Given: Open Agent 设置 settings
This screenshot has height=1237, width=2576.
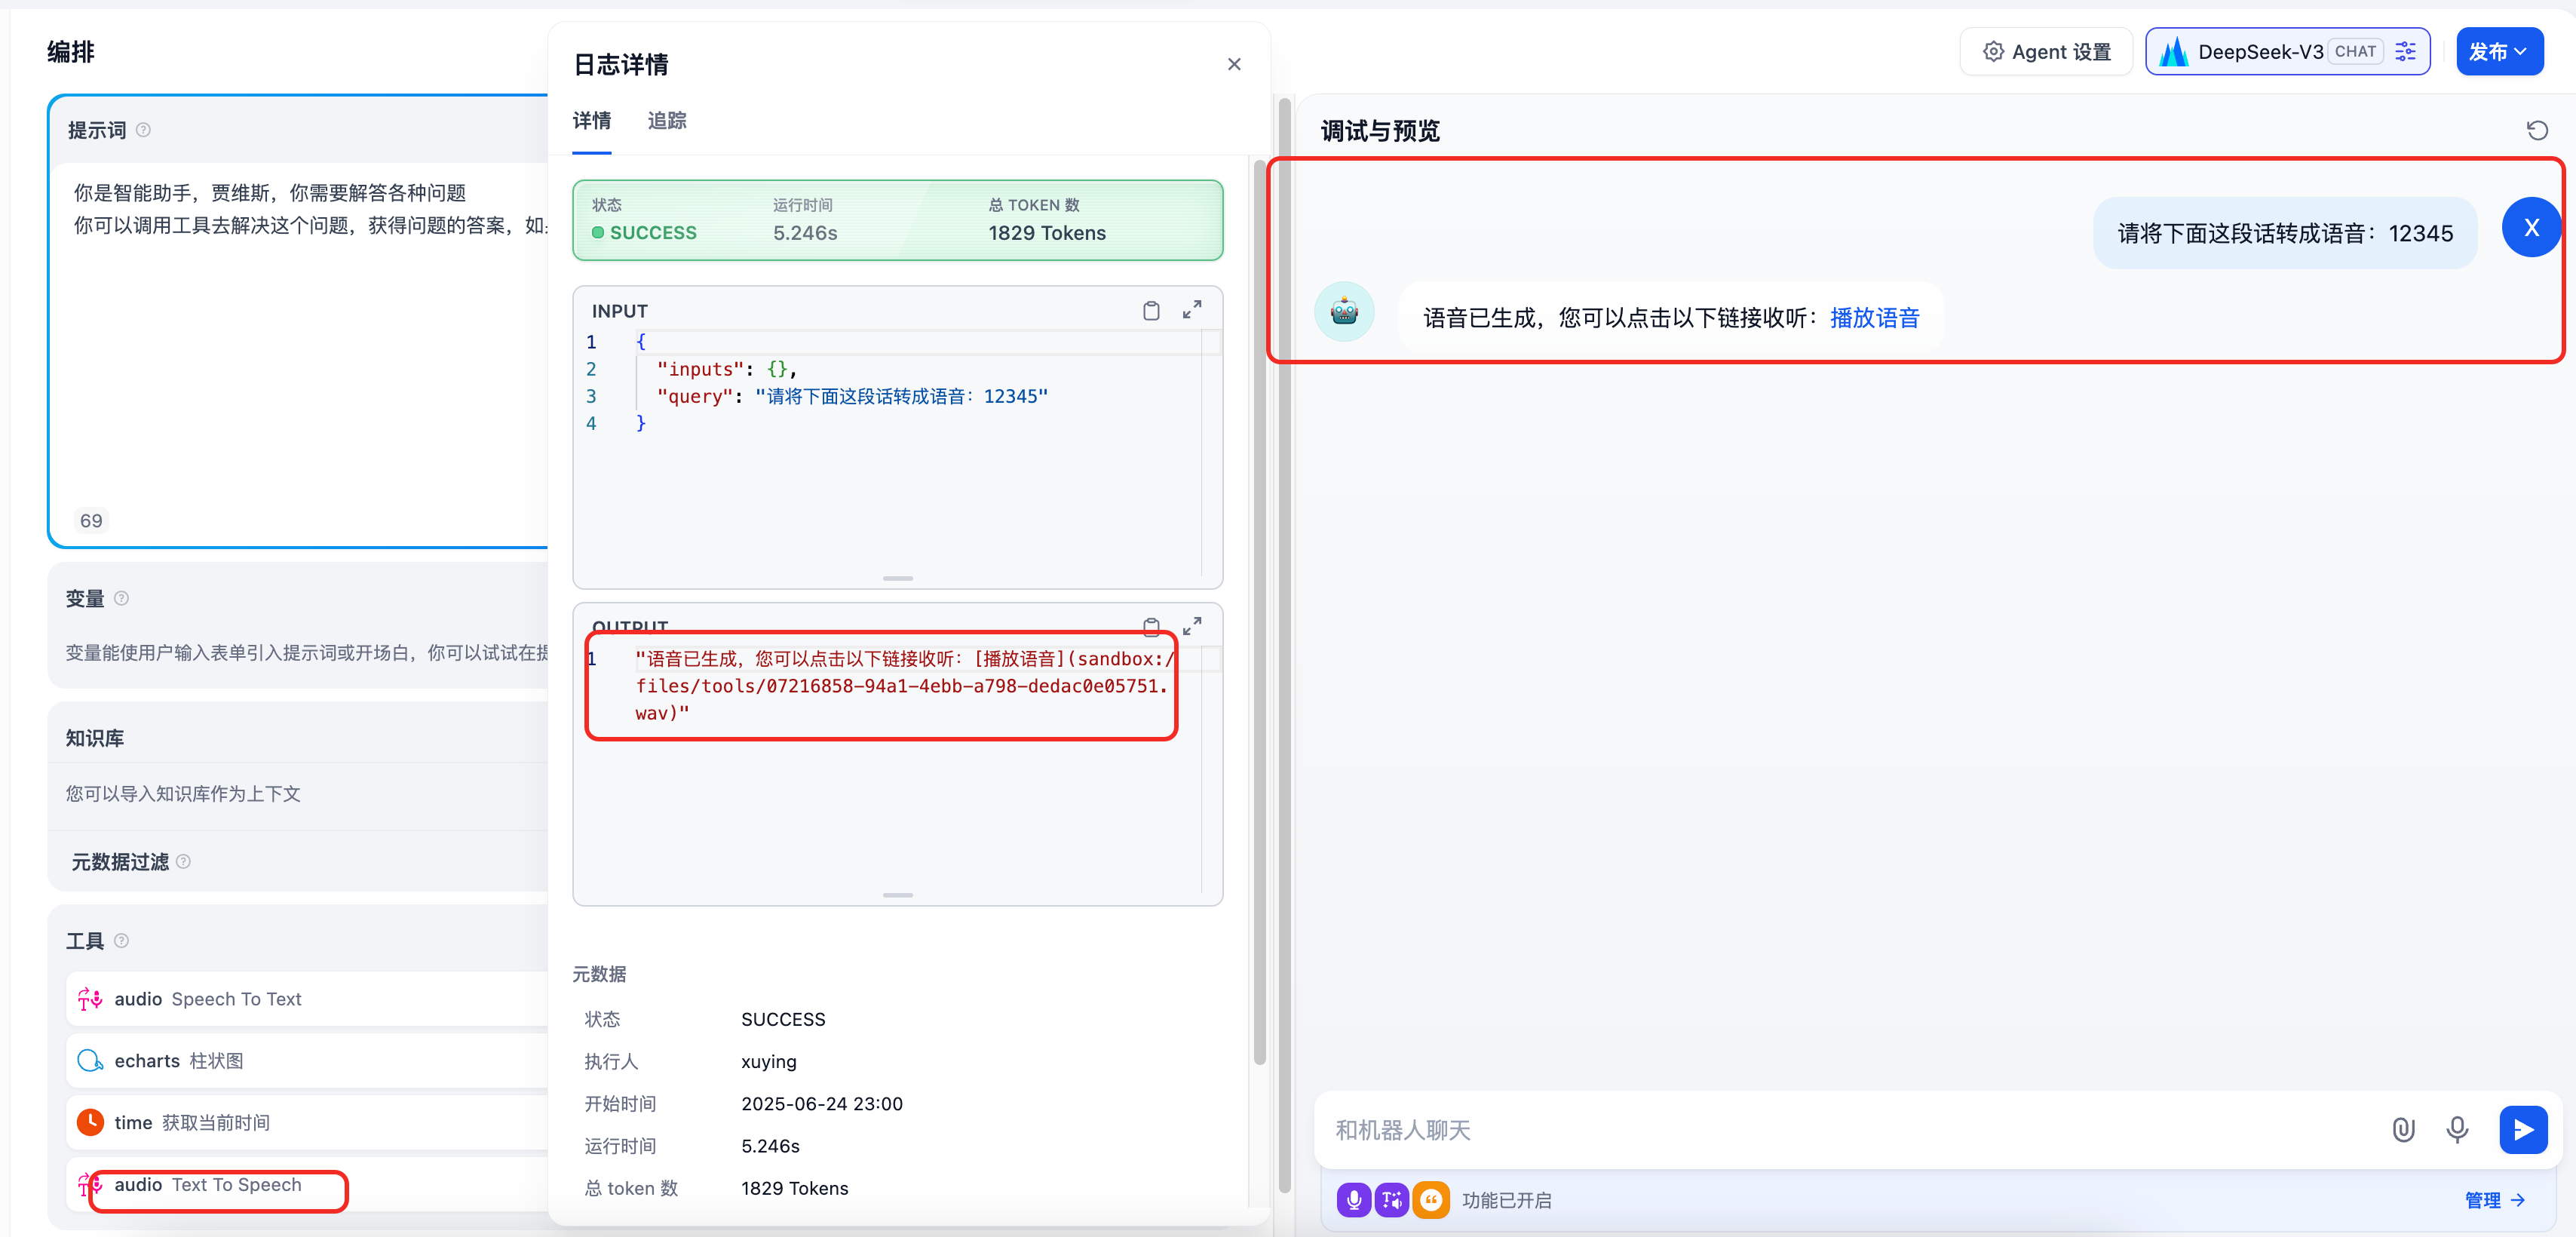Looking at the screenshot, I should [x=2046, y=51].
